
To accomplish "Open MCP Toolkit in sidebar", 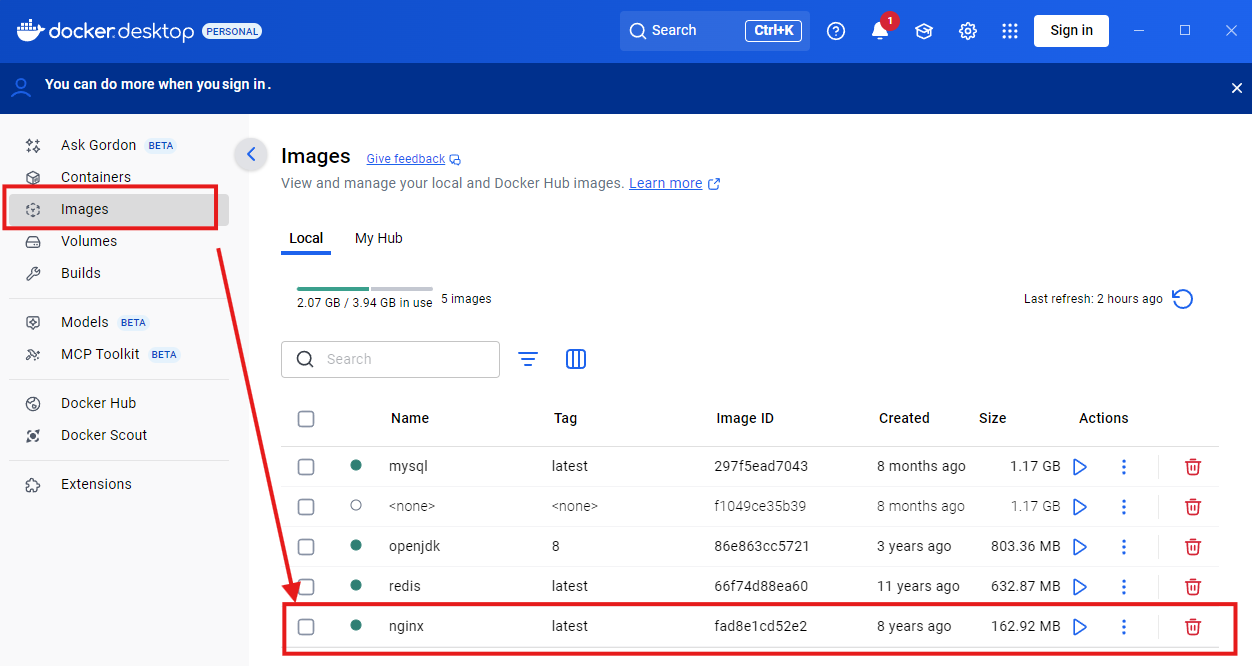I will pos(118,355).
